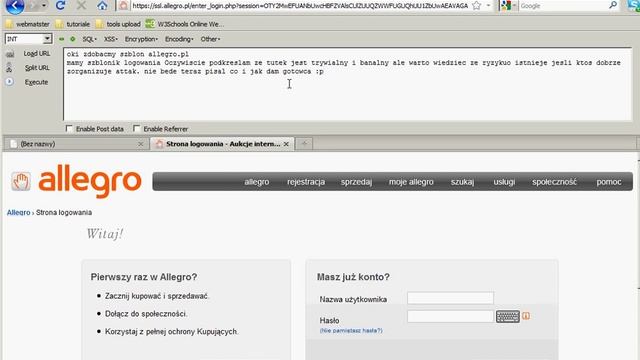The height and width of the screenshot is (360, 640).
Task: Bookmark this page with the star icon
Action: click(x=476, y=6)
